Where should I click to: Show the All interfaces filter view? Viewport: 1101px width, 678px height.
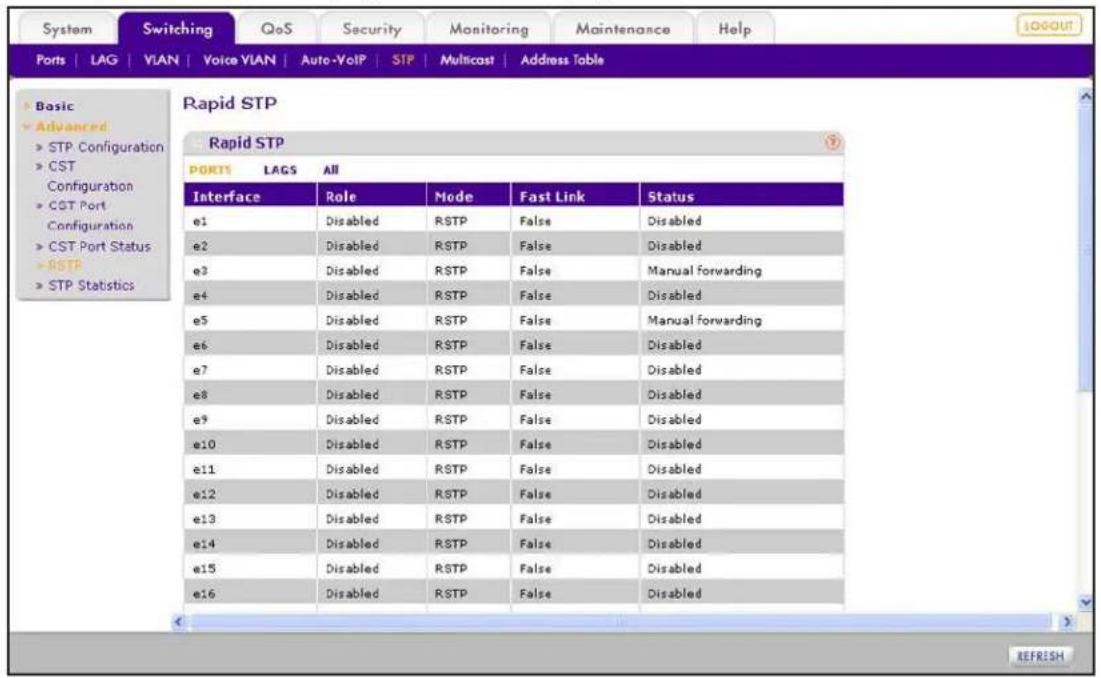(331, 170)
